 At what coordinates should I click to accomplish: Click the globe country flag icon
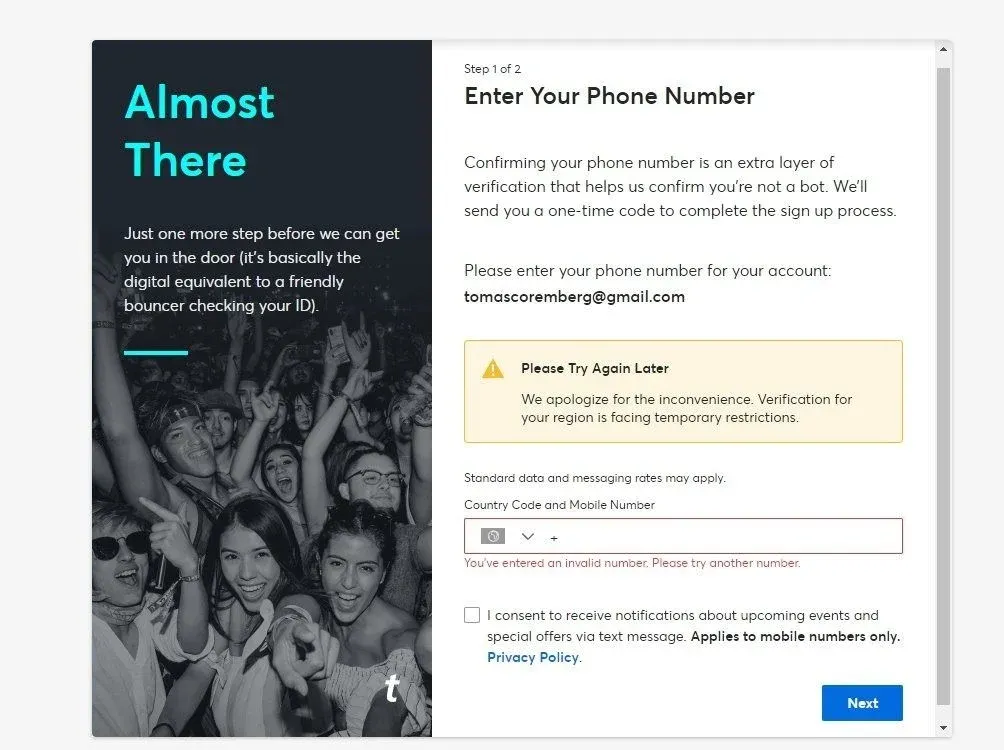[492, 536]
